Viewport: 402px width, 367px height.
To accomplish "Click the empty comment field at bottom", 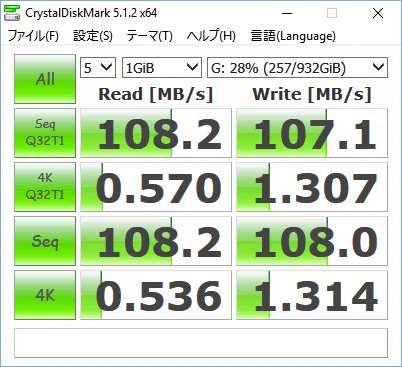I will 201,343.
